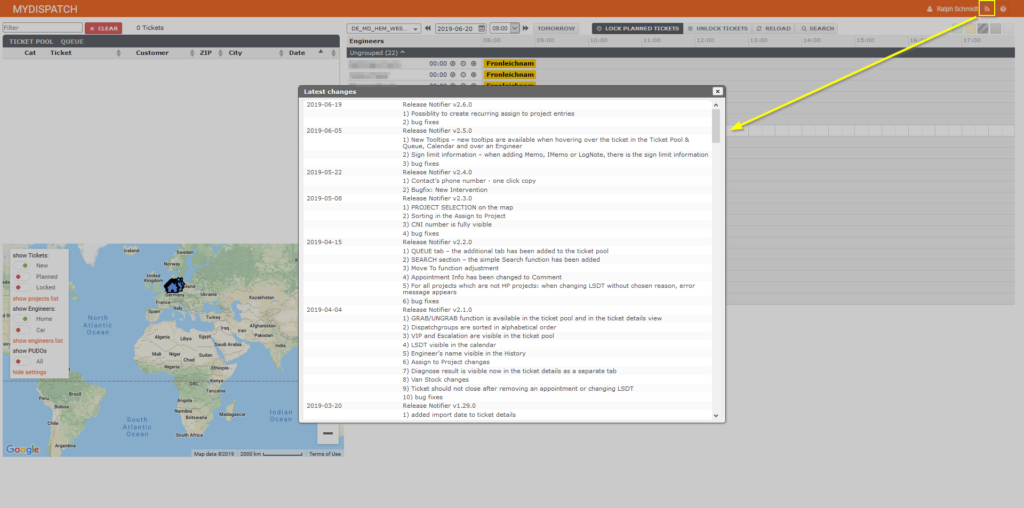Click hide settings on the map
Screen dimensions: 1024x508
point(29,372)
